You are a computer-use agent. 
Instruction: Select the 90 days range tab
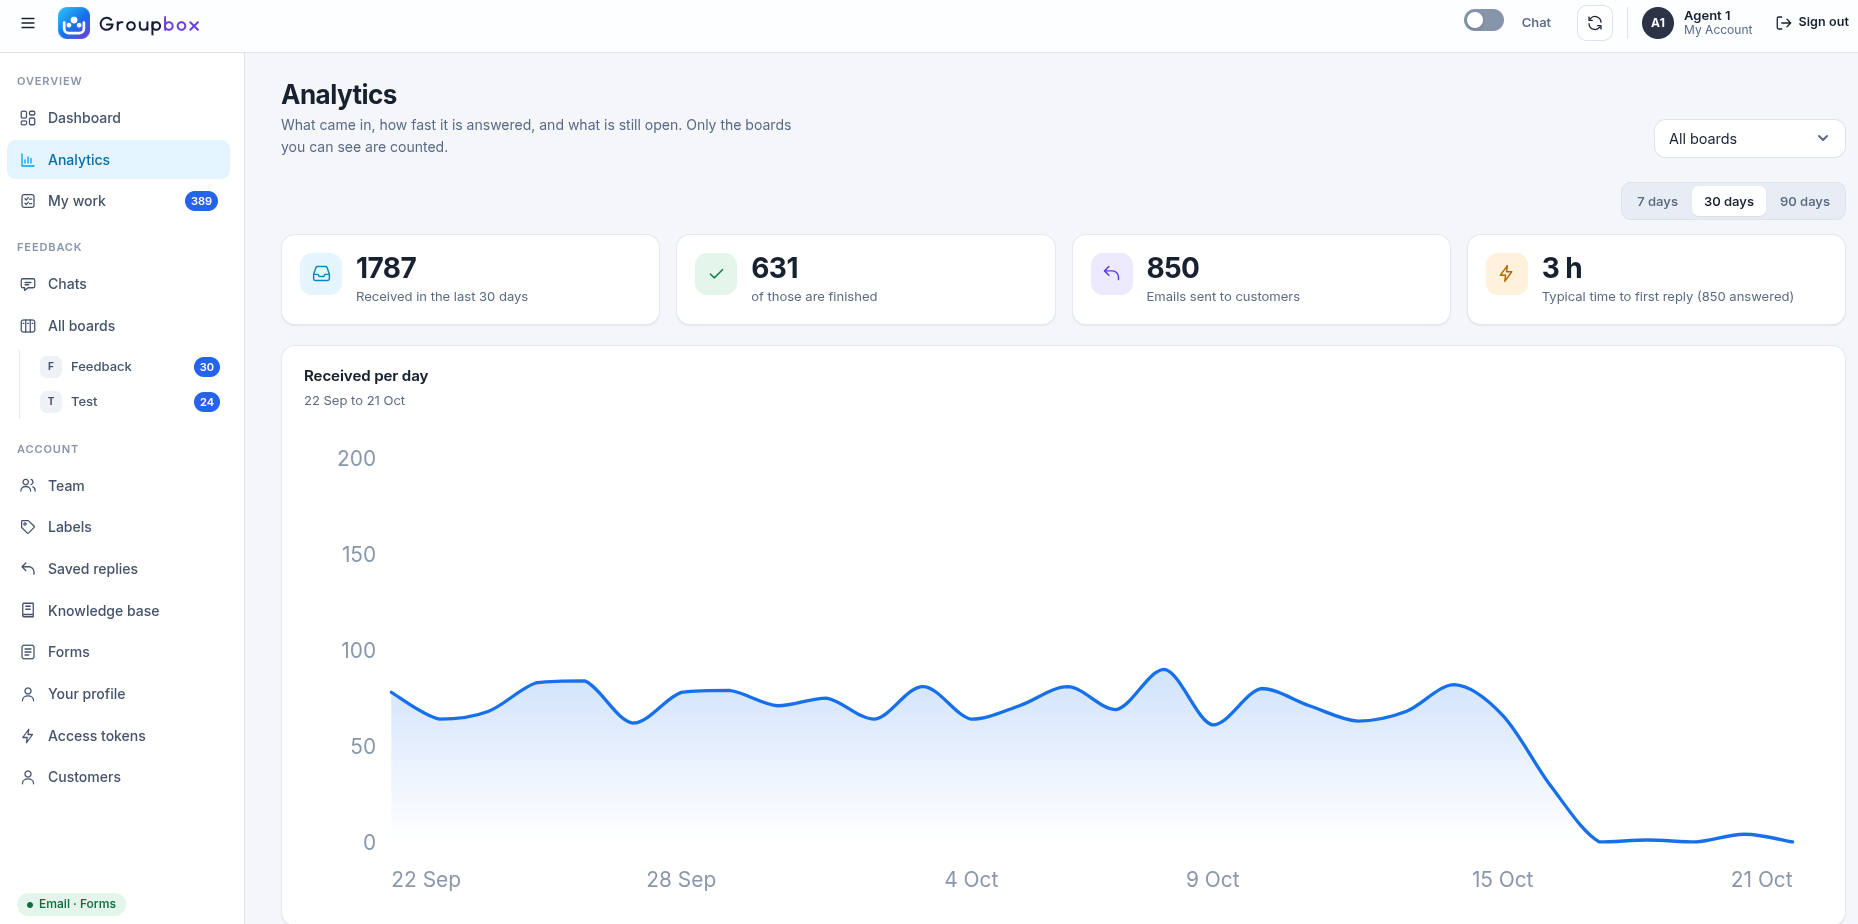[1805, 201]
